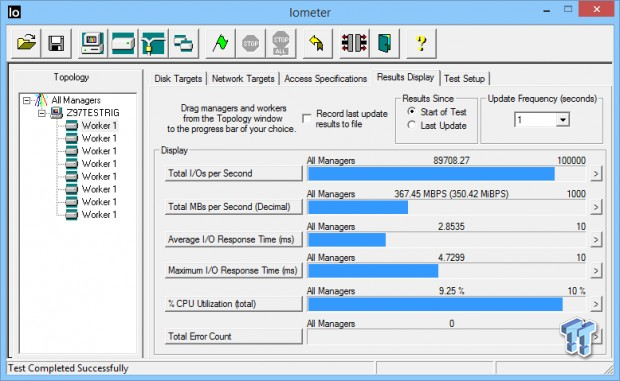
Task: Click the Total I/Os per Second button
Action: [x=233, y=174]
